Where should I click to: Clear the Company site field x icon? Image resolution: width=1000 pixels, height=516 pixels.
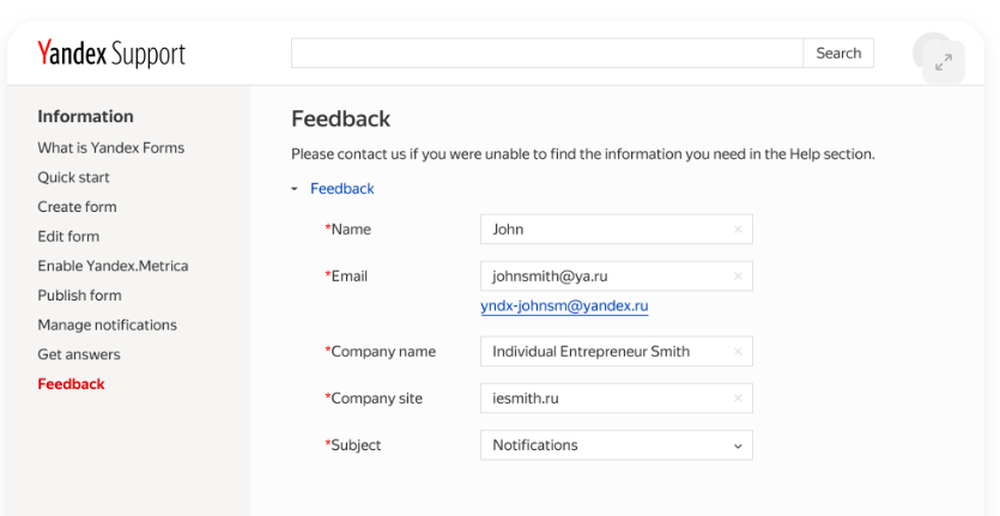tap(738, 398)
